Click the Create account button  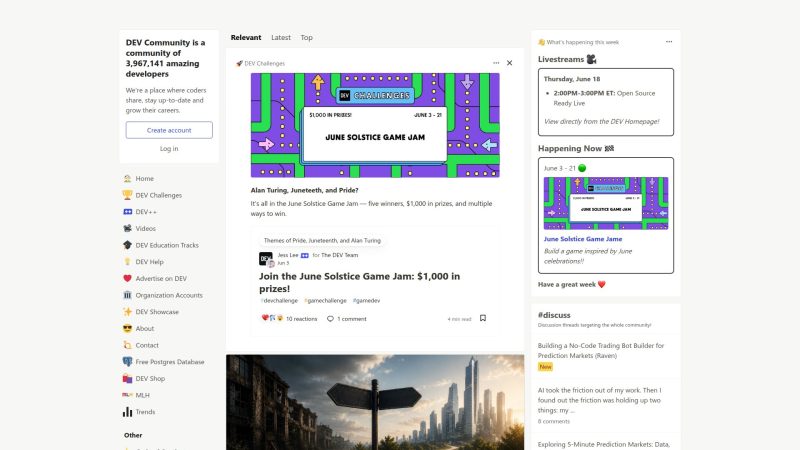(169, 130)
